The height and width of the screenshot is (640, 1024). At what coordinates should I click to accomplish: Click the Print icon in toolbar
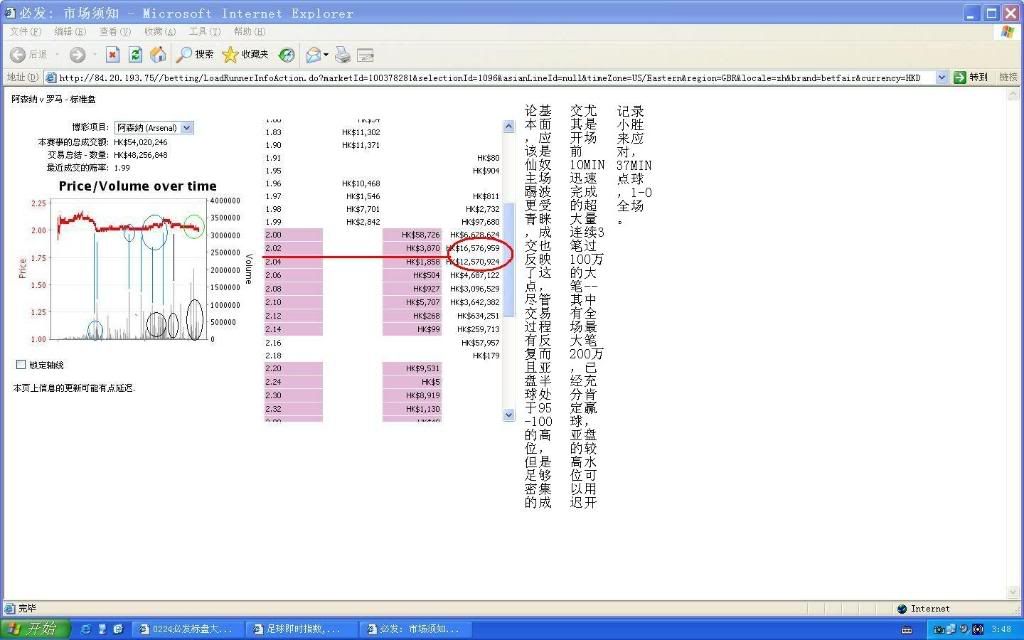tap(343, 54)
